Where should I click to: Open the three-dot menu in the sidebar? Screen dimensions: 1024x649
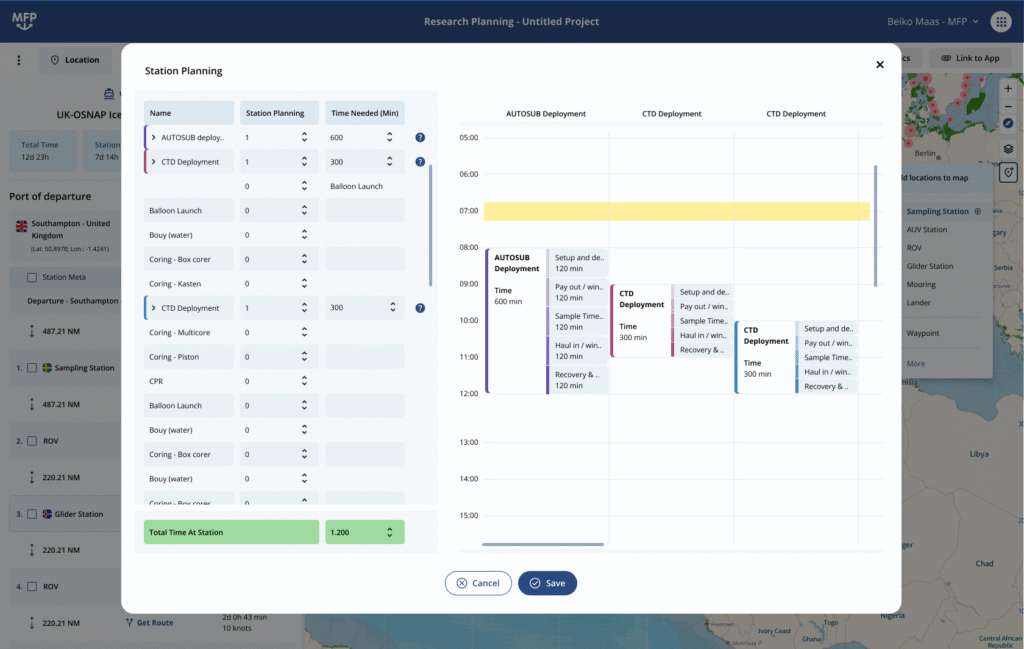(17, 59)
